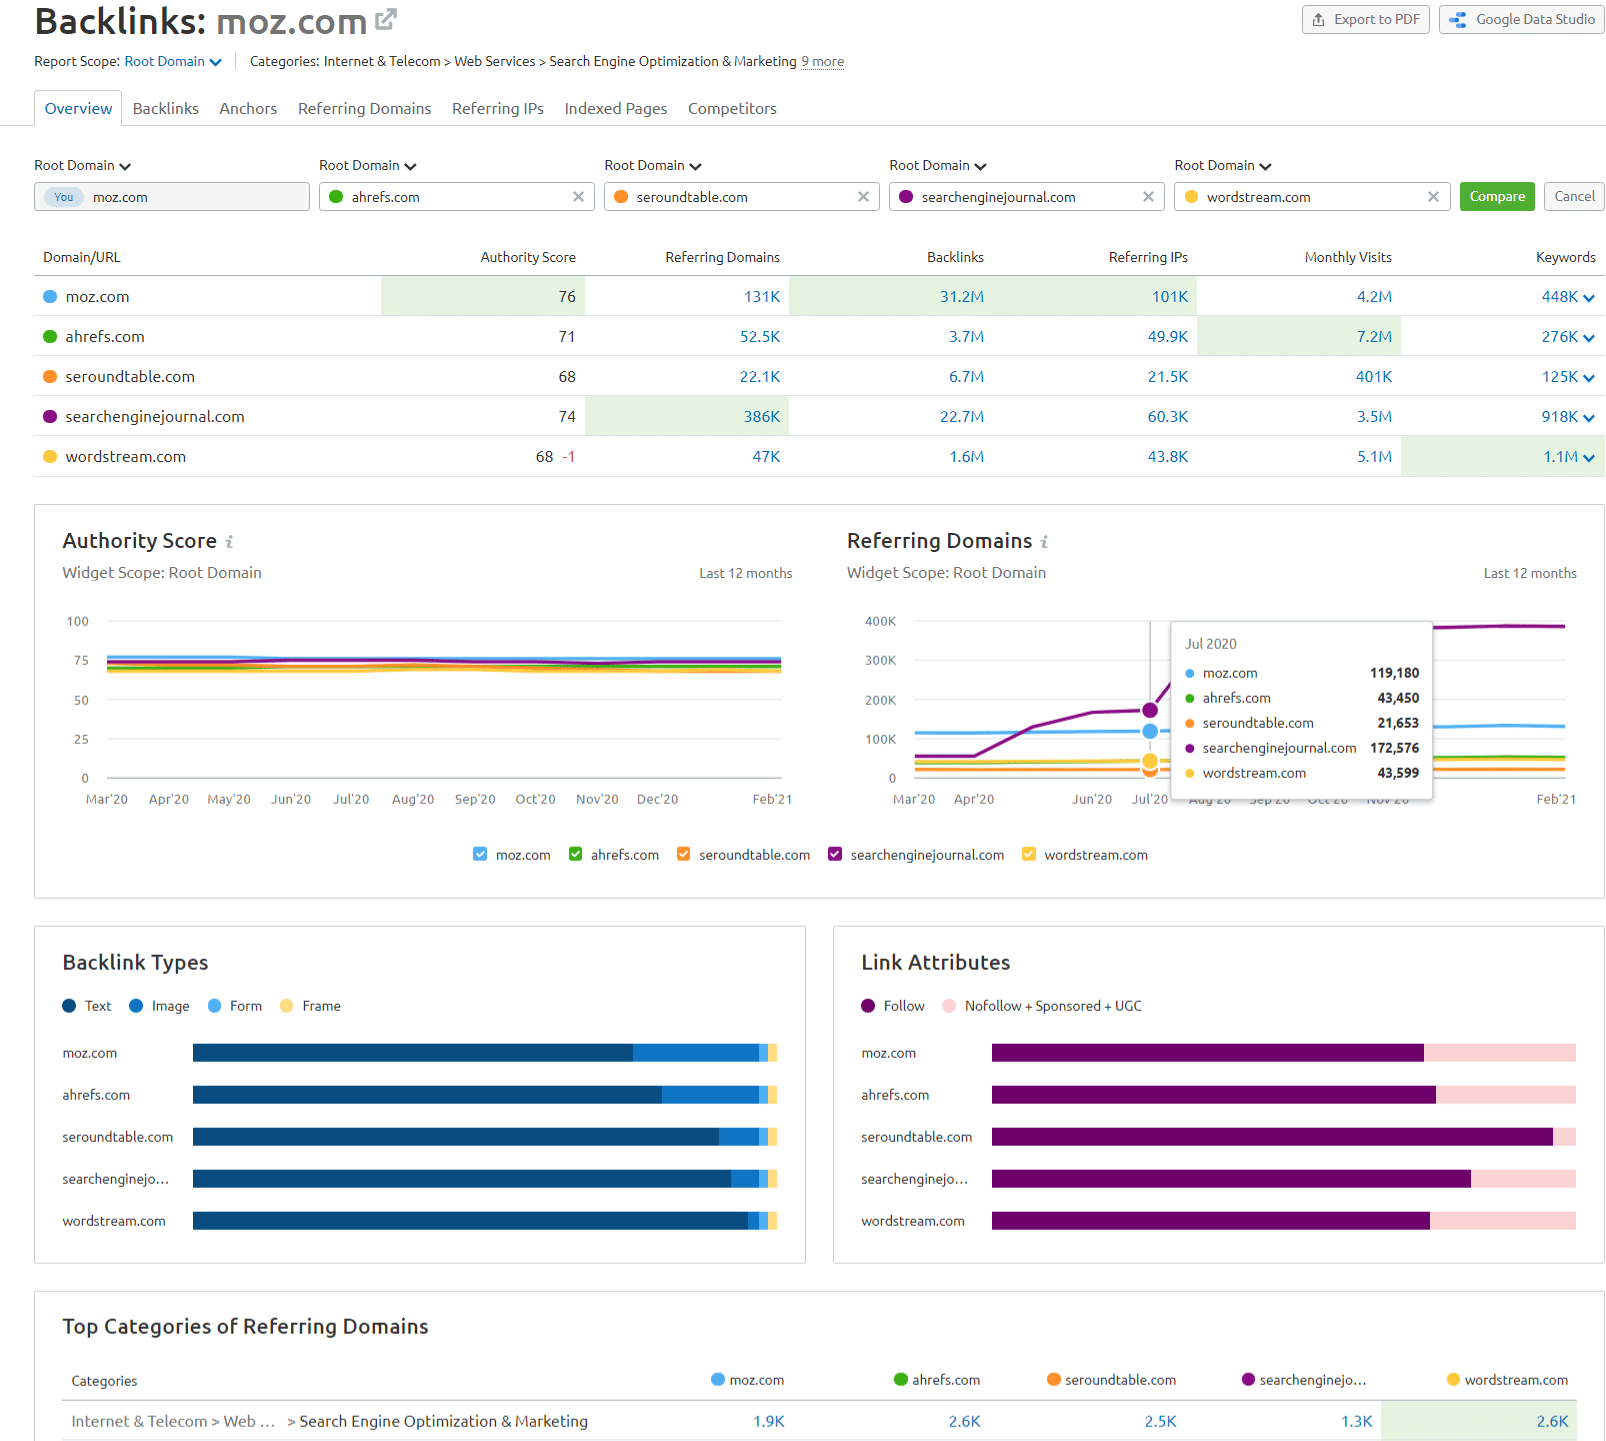Uncheck wordstream.com in chart legend
This screenshot has width=1606, height=1441.
tap(1029, 854)
